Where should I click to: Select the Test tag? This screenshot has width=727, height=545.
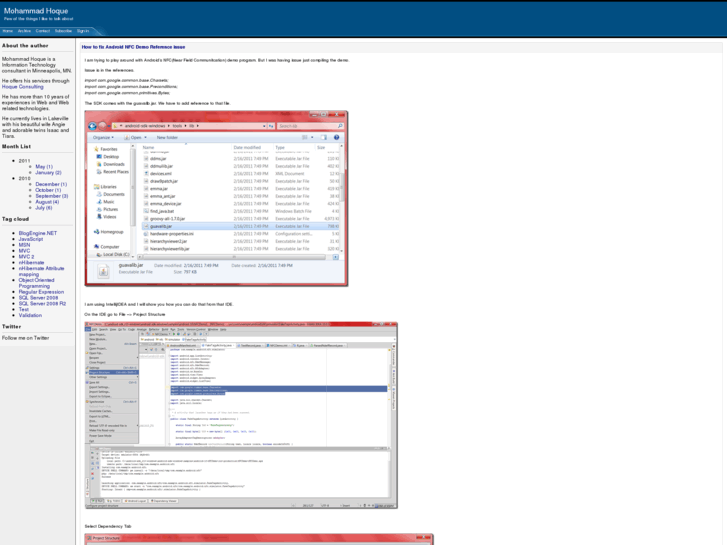[24, 309]
